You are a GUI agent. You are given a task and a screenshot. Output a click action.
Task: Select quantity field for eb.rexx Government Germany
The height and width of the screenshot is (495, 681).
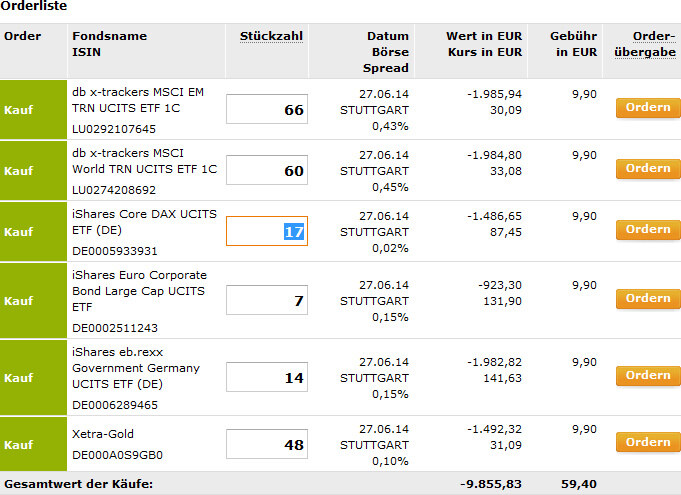click(x=266, y=377)
